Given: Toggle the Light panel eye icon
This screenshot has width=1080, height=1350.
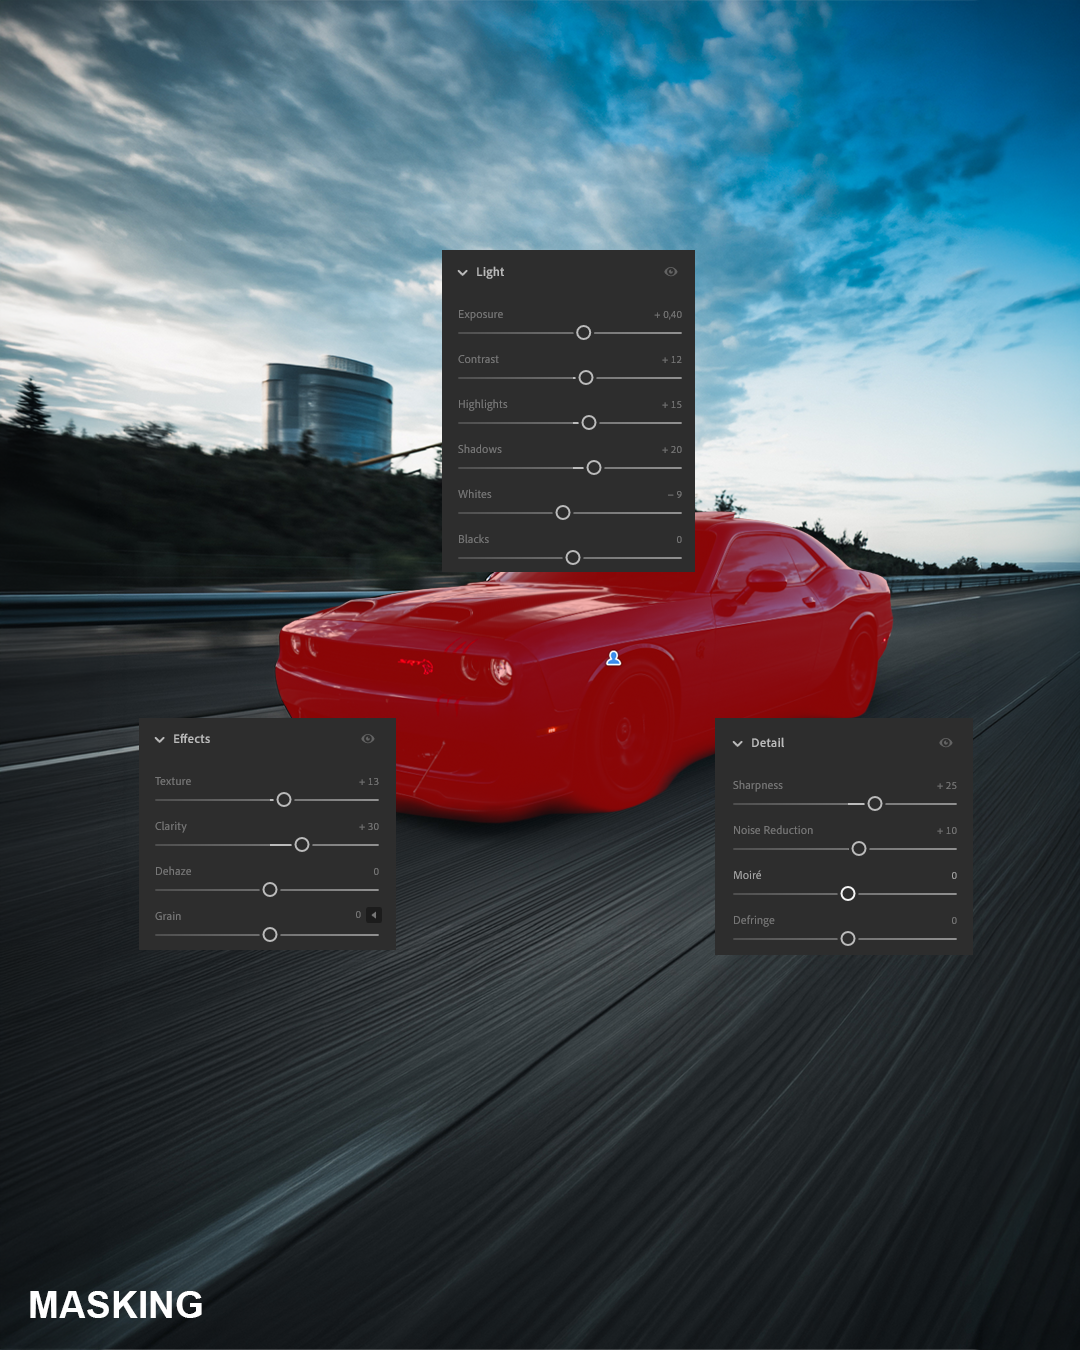Looking at the screenshot, I should (x=671, y=272).
